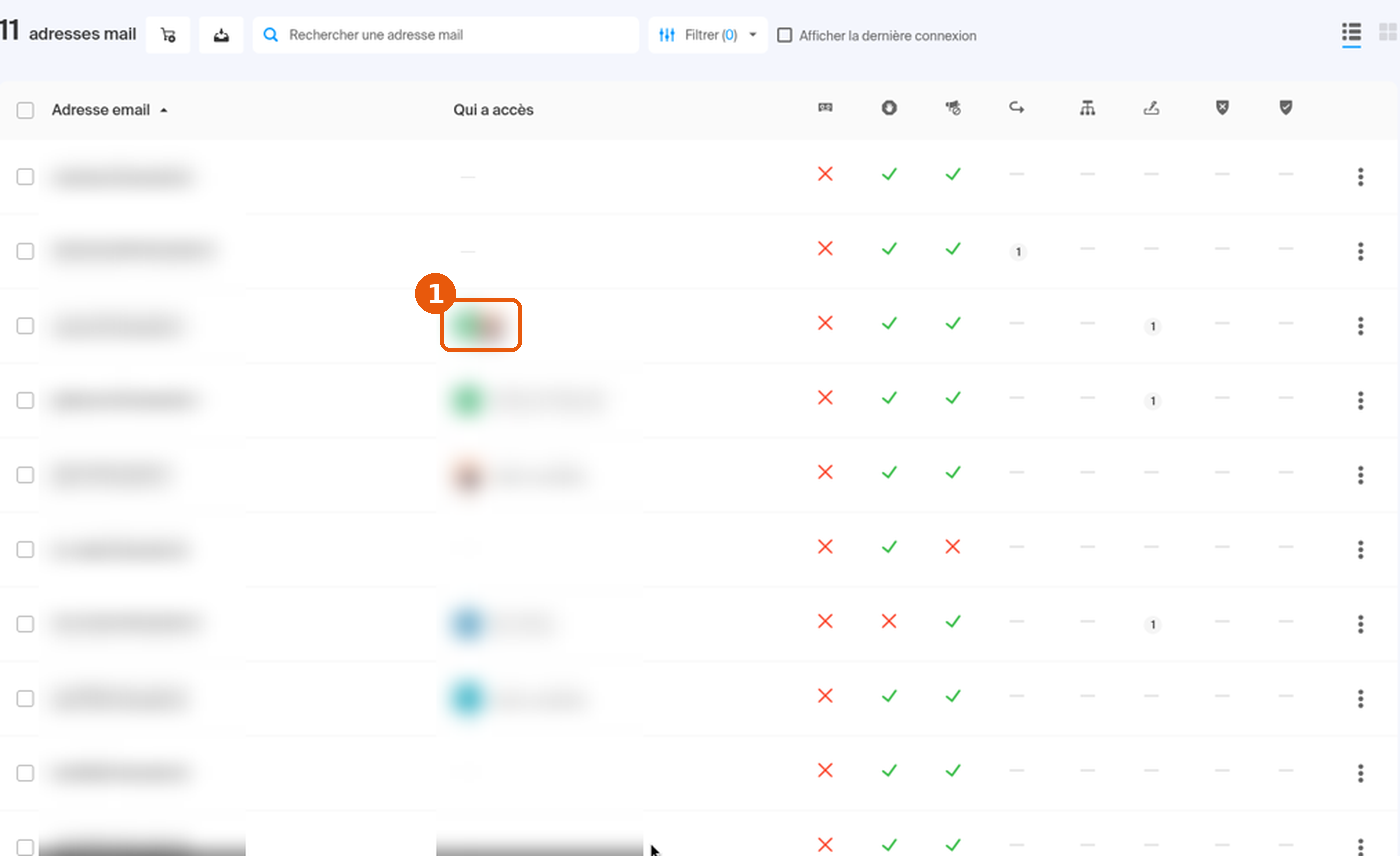Screen dimensions: 1400x856
Task: Click the import tray icon button
Action: pyautogui.click(x=221, y=35)
